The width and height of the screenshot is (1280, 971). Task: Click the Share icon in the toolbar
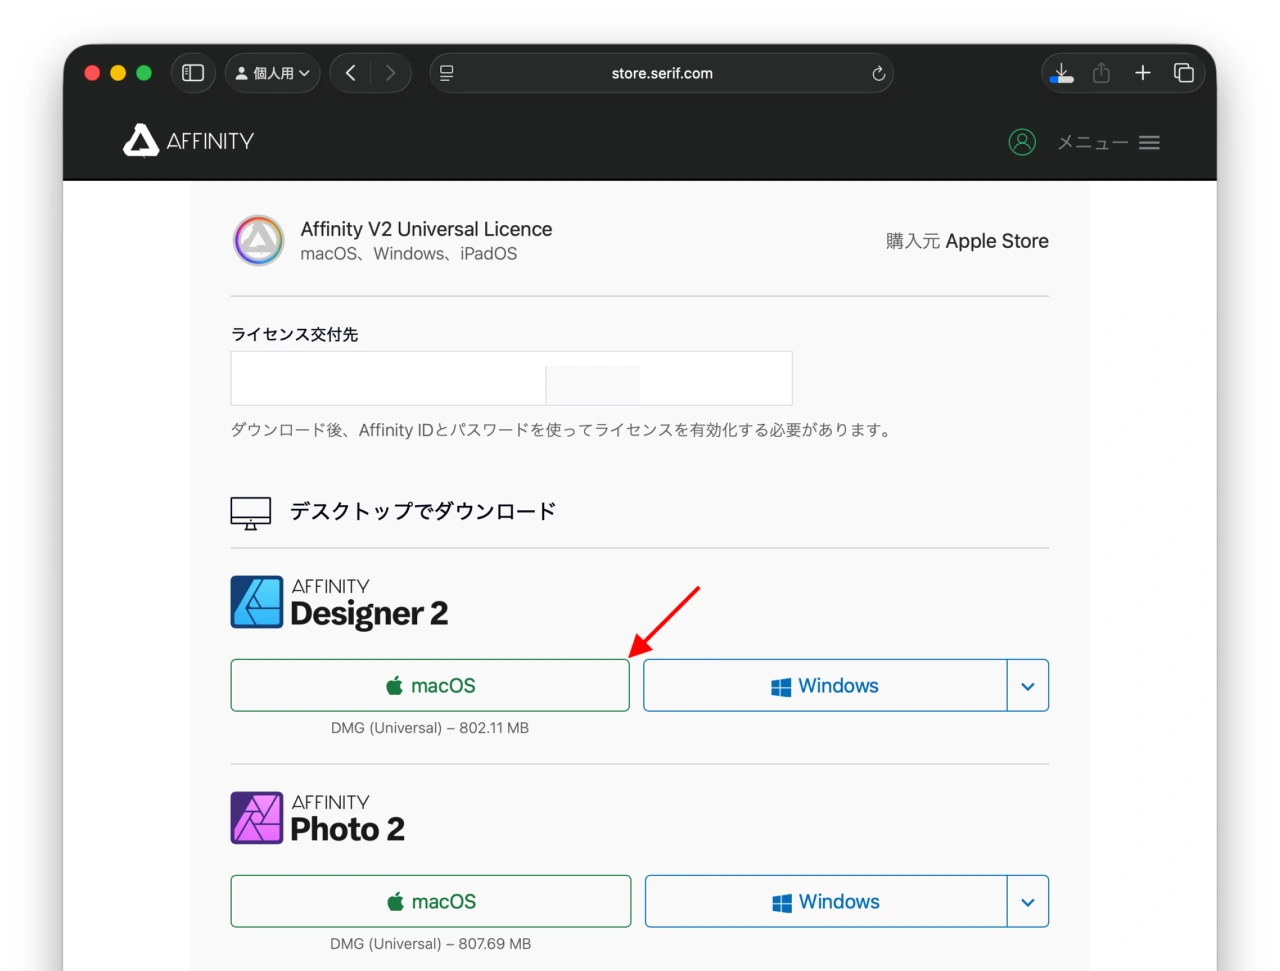(x=1101, y=72)
